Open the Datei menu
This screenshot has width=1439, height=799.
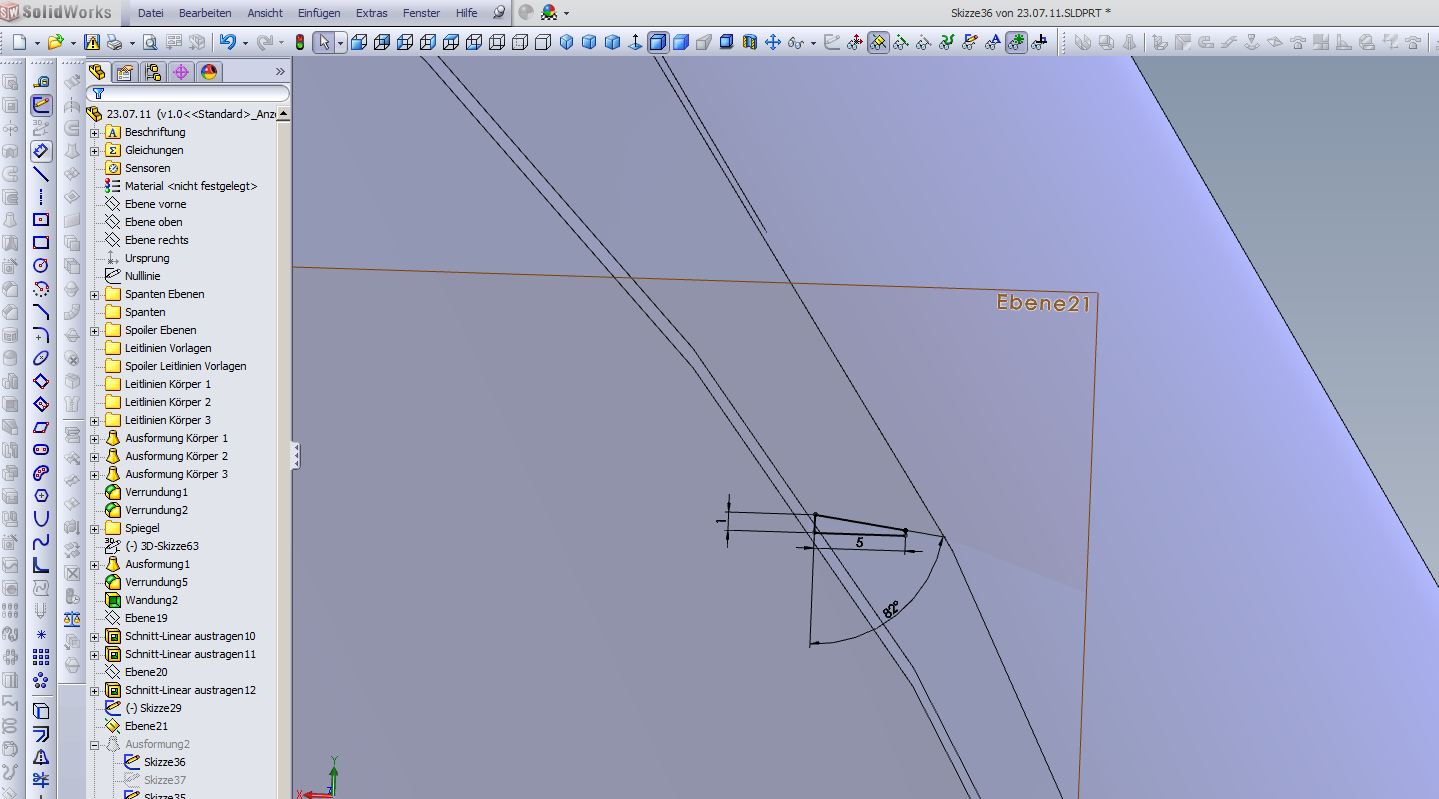(150, 13)
